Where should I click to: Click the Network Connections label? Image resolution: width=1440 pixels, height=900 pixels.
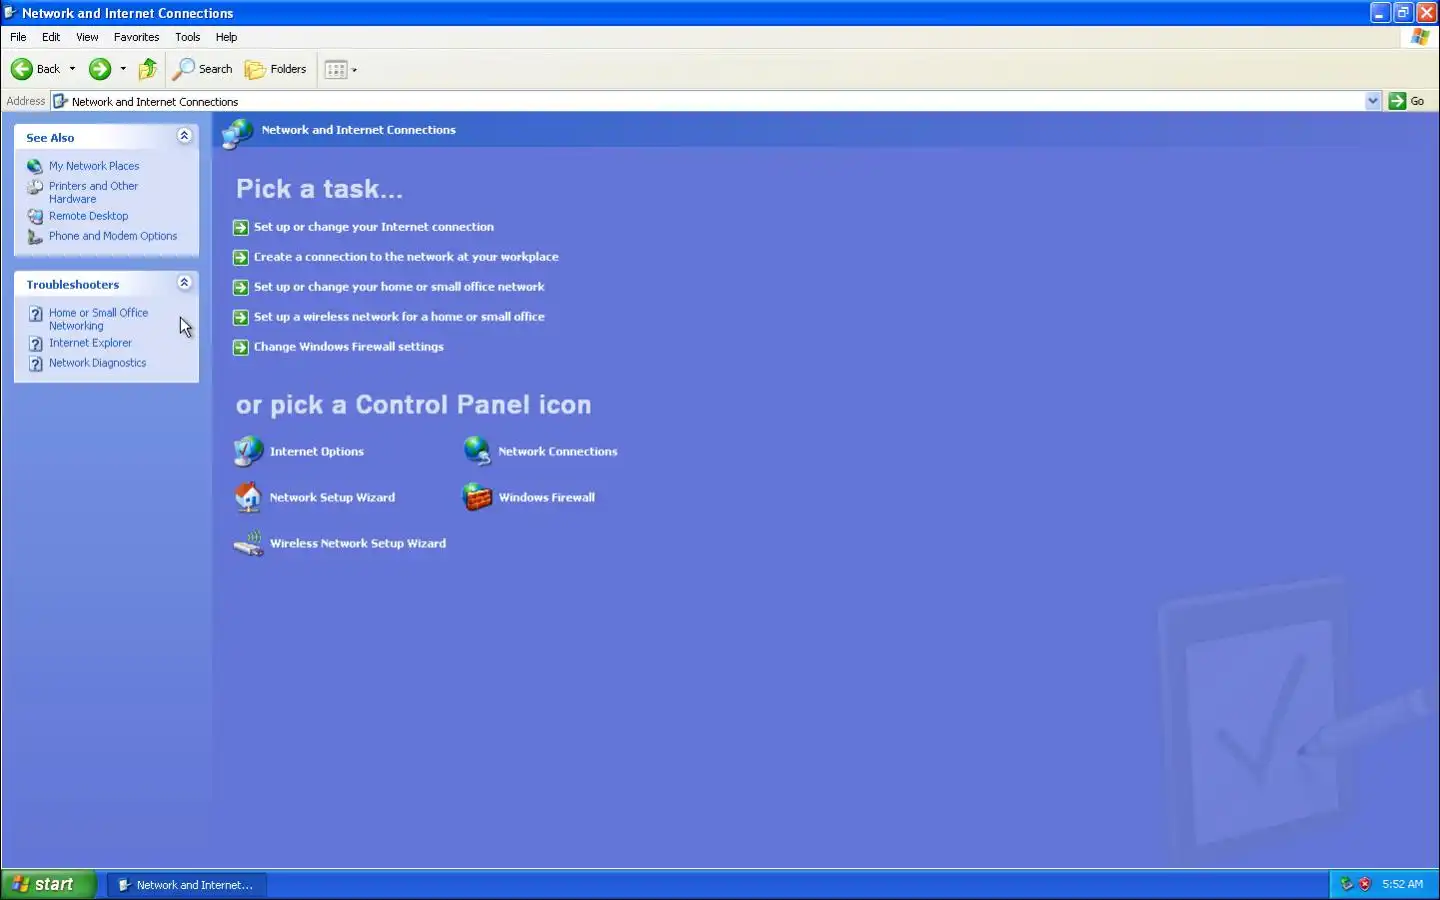[558, 451]
